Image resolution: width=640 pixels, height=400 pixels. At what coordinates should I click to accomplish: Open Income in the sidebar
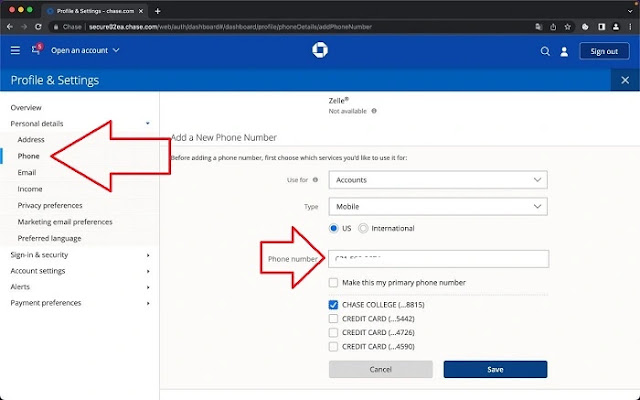pyautogui.click(x=30, y=189)
